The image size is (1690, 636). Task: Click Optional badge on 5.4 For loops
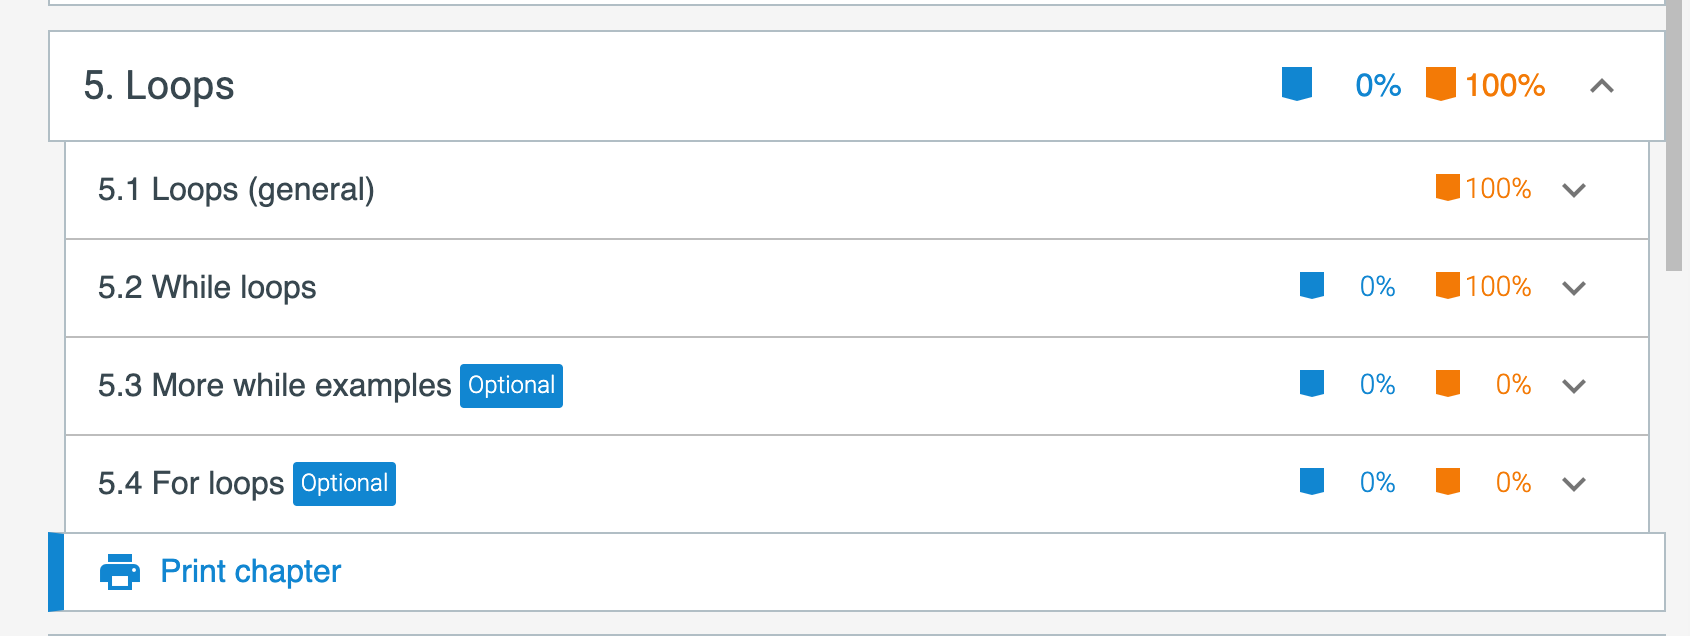[344, 484]
